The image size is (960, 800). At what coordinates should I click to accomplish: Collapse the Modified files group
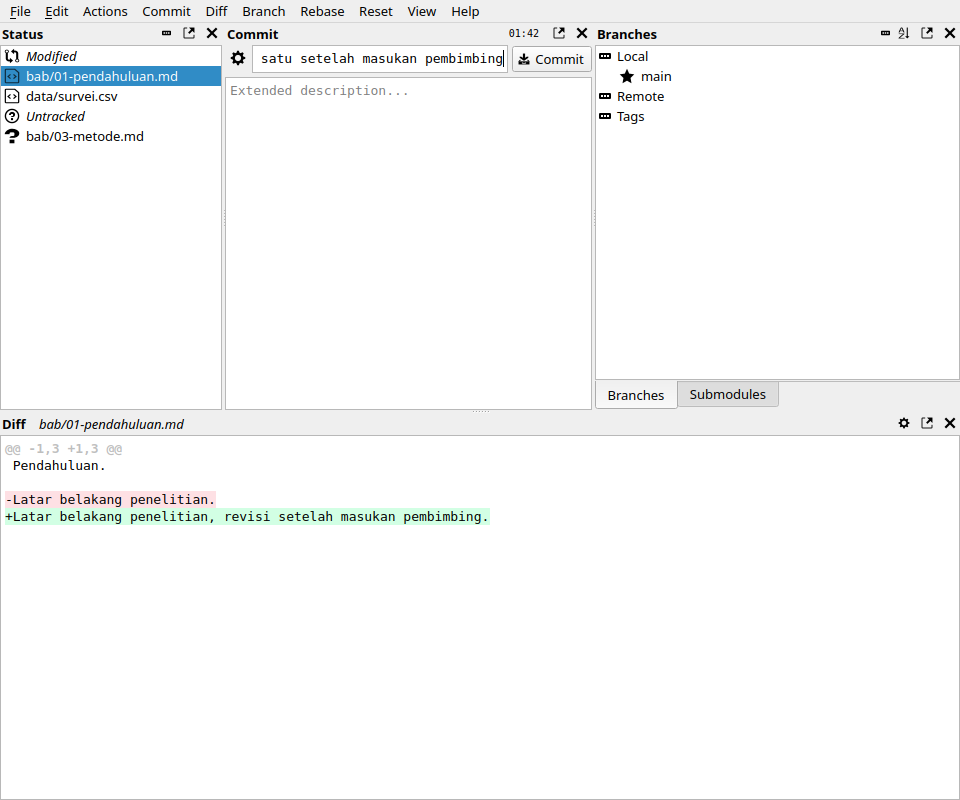coord(51,56)
